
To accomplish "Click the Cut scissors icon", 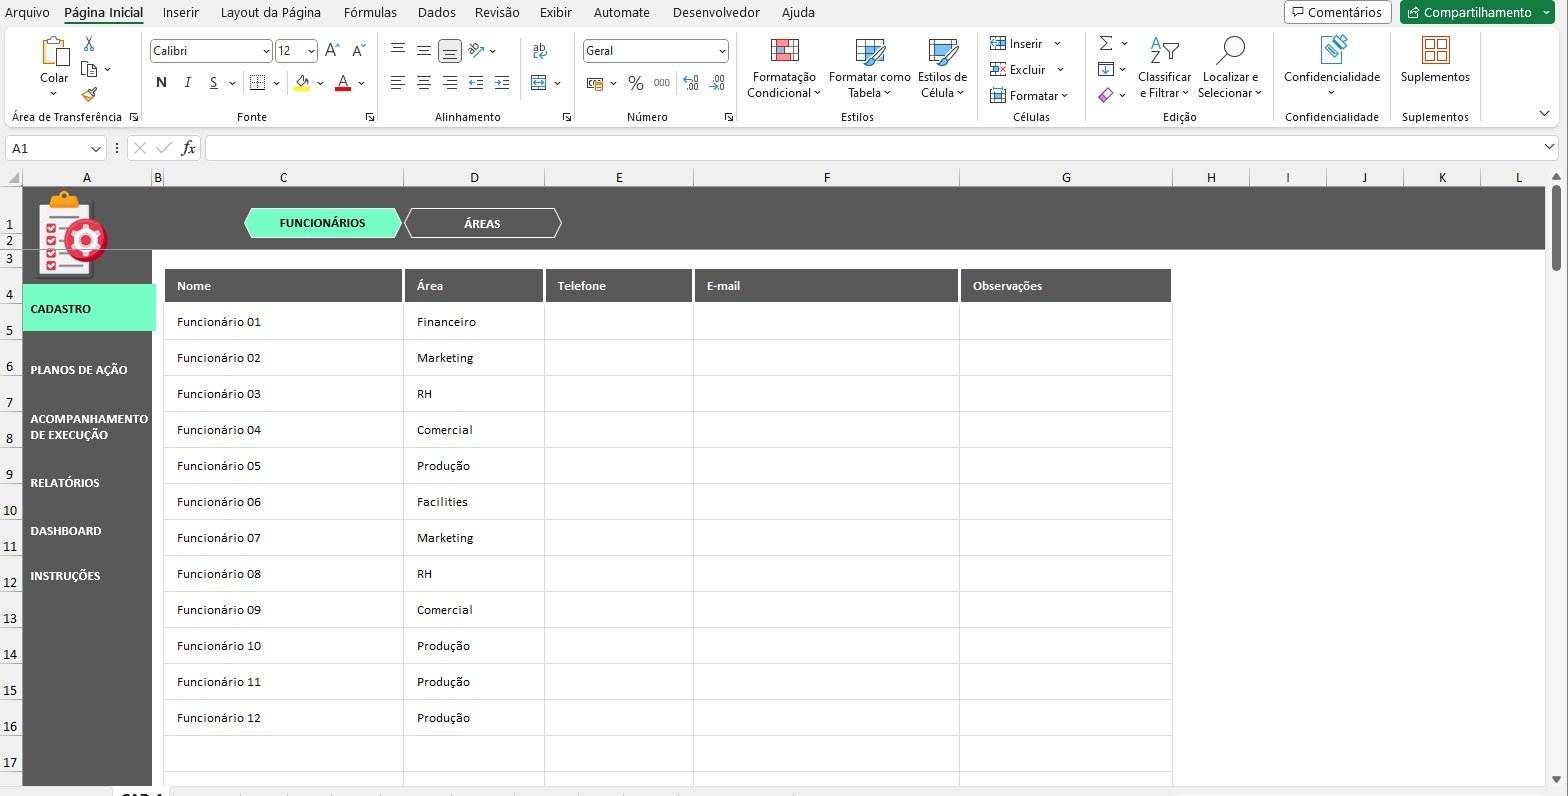I will coord(89,44).
